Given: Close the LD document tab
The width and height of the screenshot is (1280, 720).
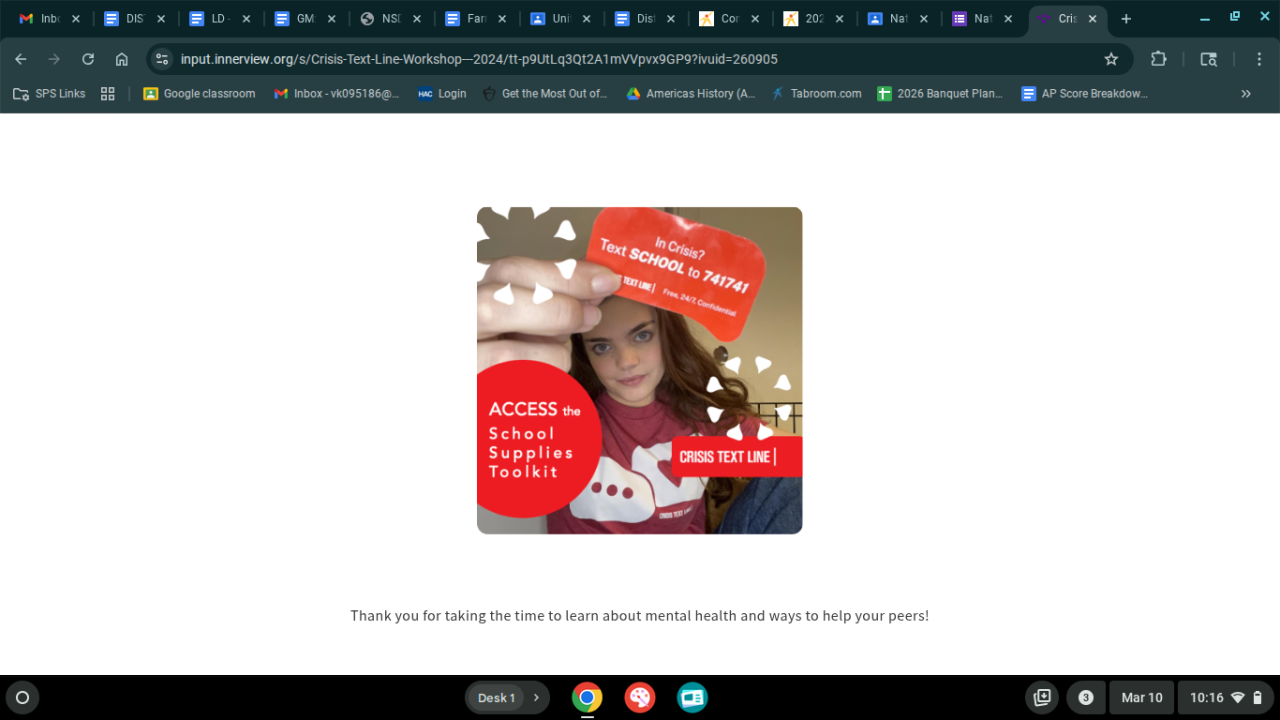Looking at the screenshot, I should pyautogui.click(x=246, y=19).
